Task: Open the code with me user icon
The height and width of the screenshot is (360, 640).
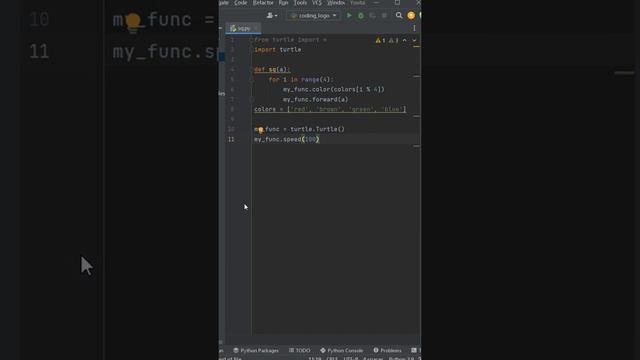Action: click(x=272, y=16)
